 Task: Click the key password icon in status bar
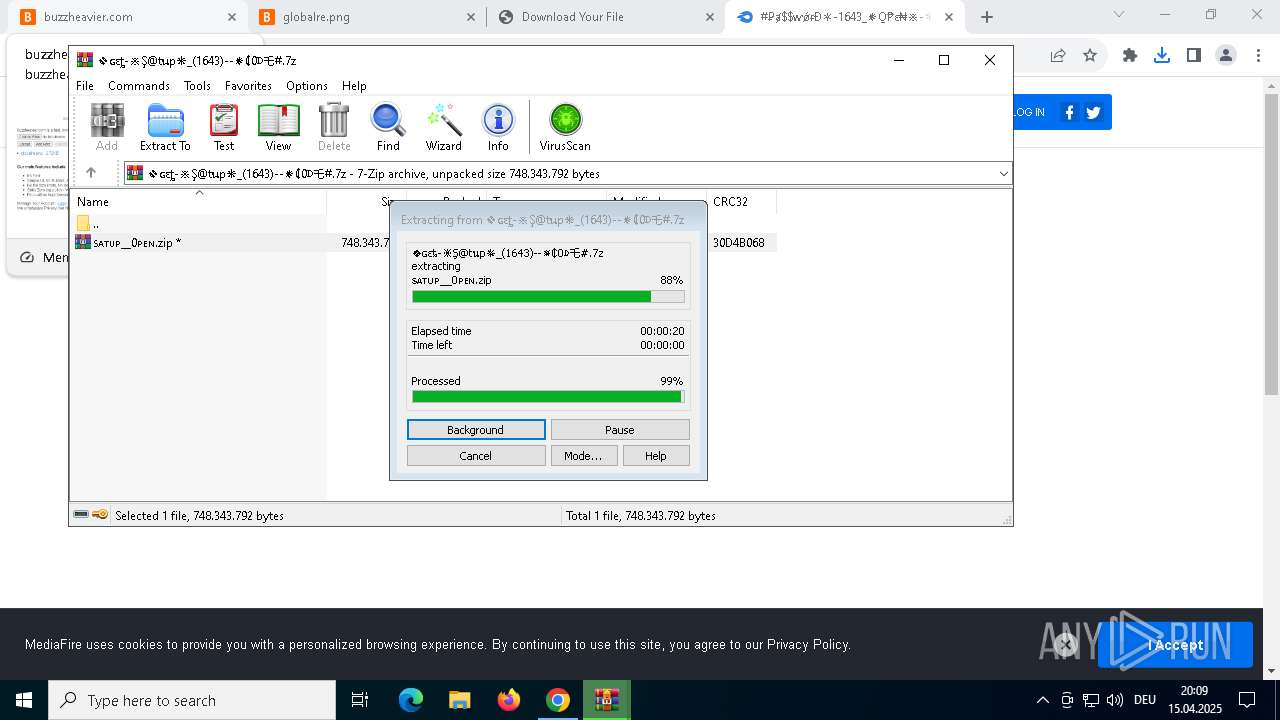(100, 515)
